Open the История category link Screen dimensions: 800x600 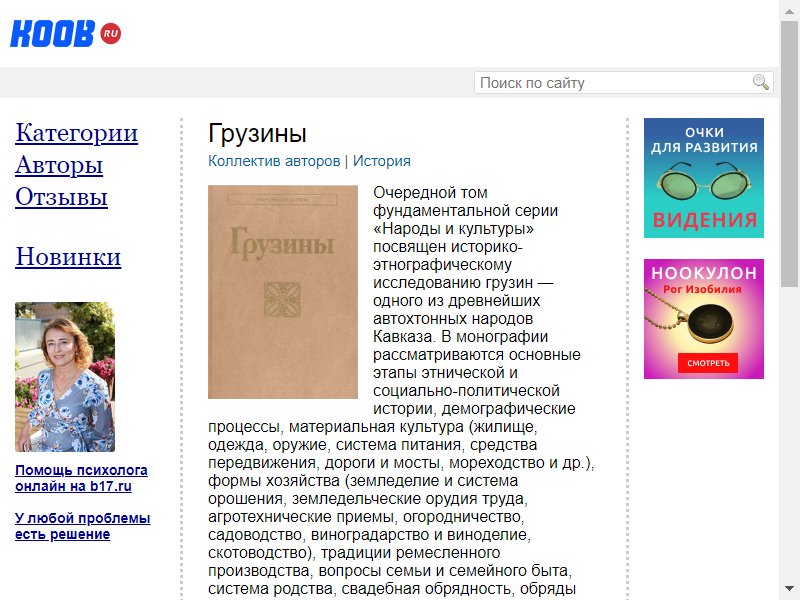click(x=381, y=161)
